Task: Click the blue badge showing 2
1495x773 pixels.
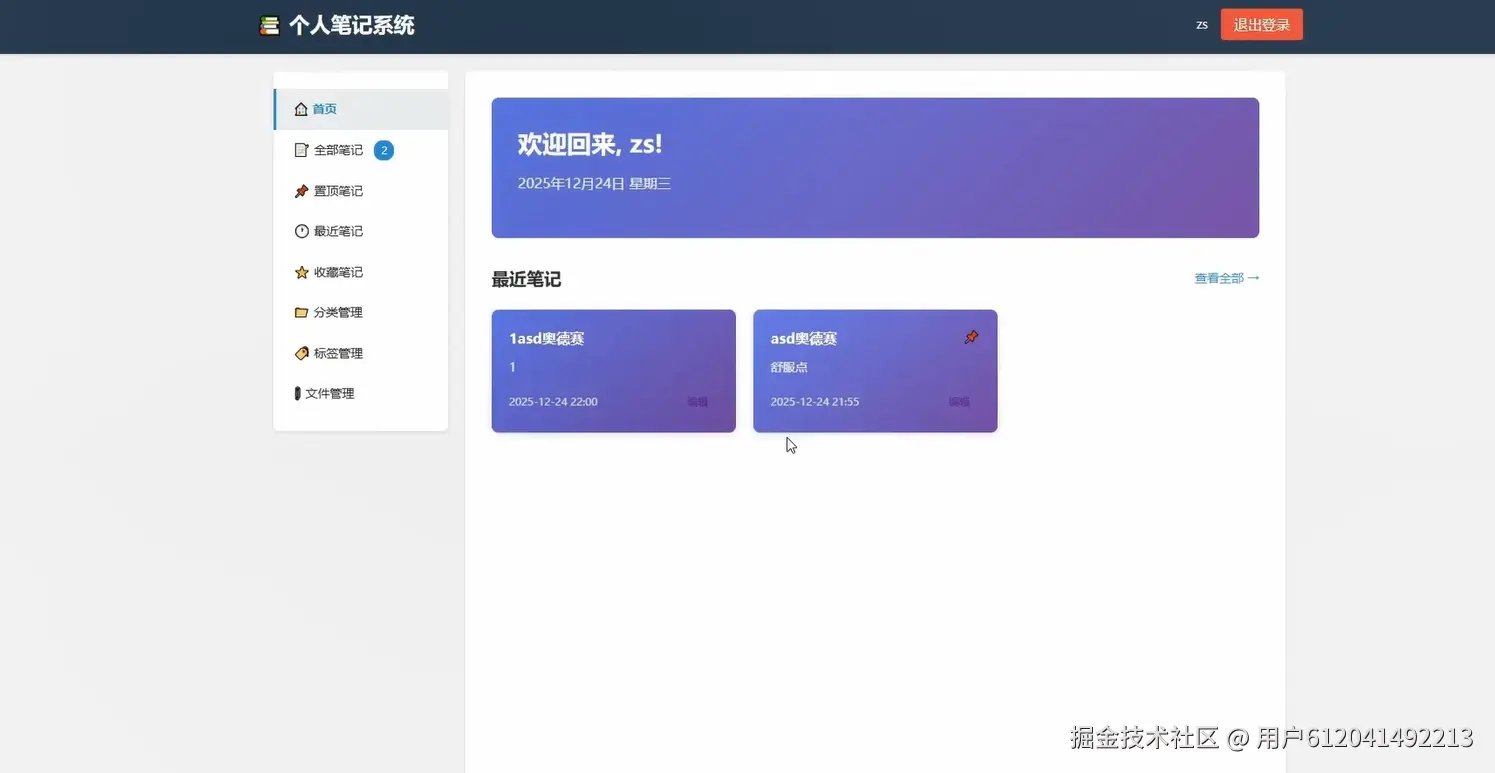Action: [383, 150]
